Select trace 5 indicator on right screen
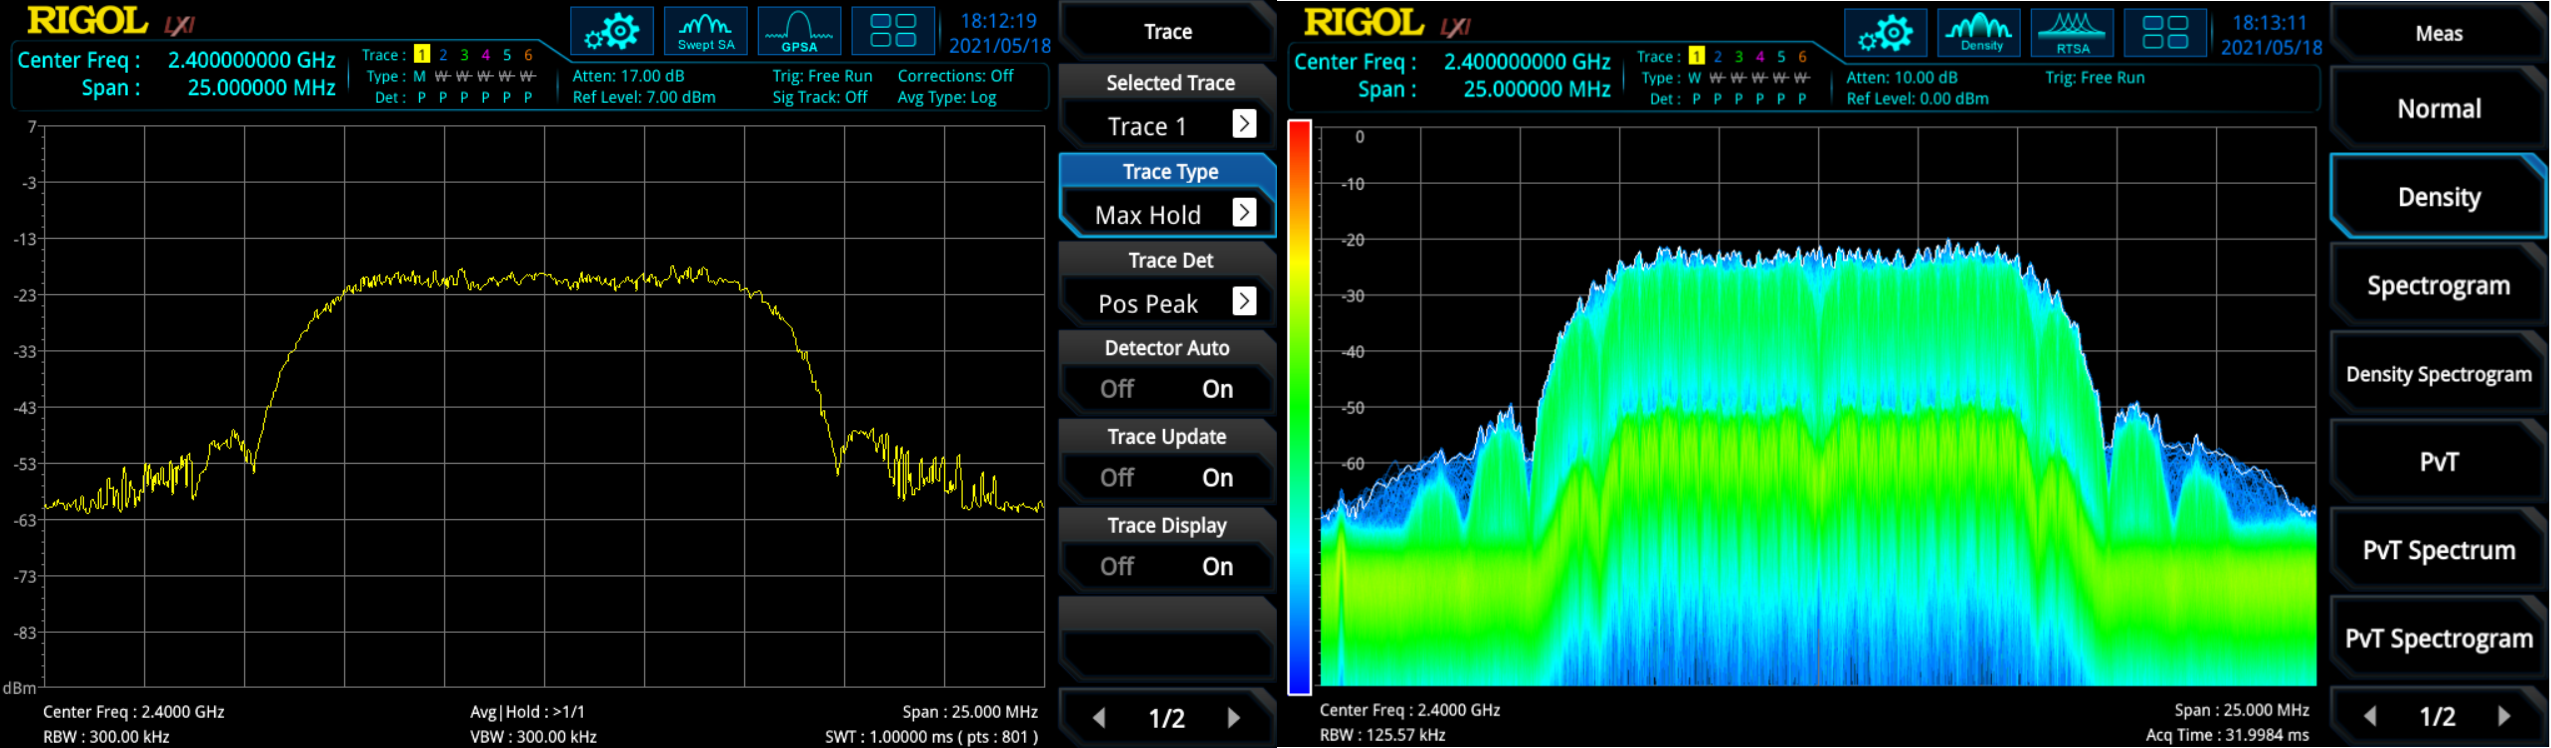The image size is (2551, 748). pyautogui.click(x=1781, y=57)
